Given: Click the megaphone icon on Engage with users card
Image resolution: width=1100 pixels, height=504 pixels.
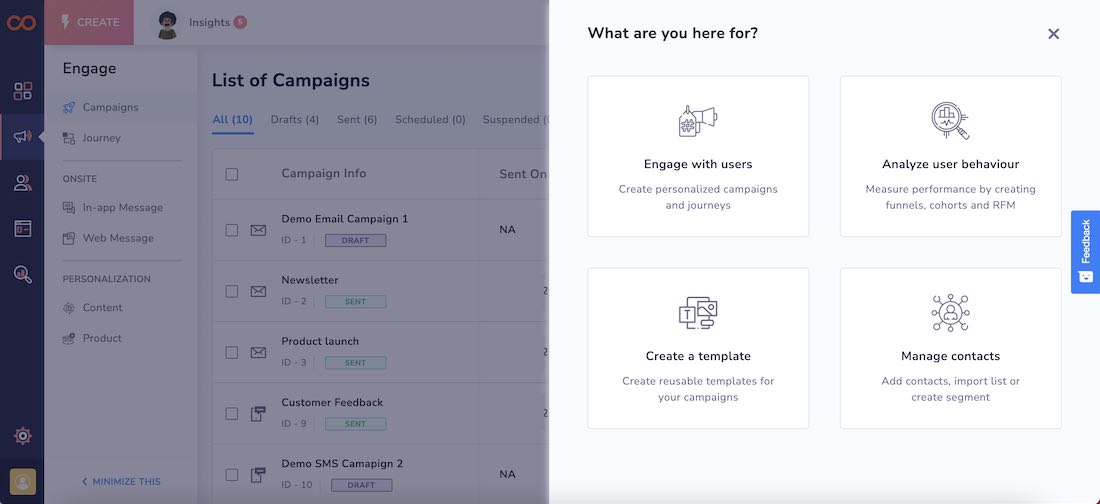Looking at the screenshot, I should pos(698,121).
